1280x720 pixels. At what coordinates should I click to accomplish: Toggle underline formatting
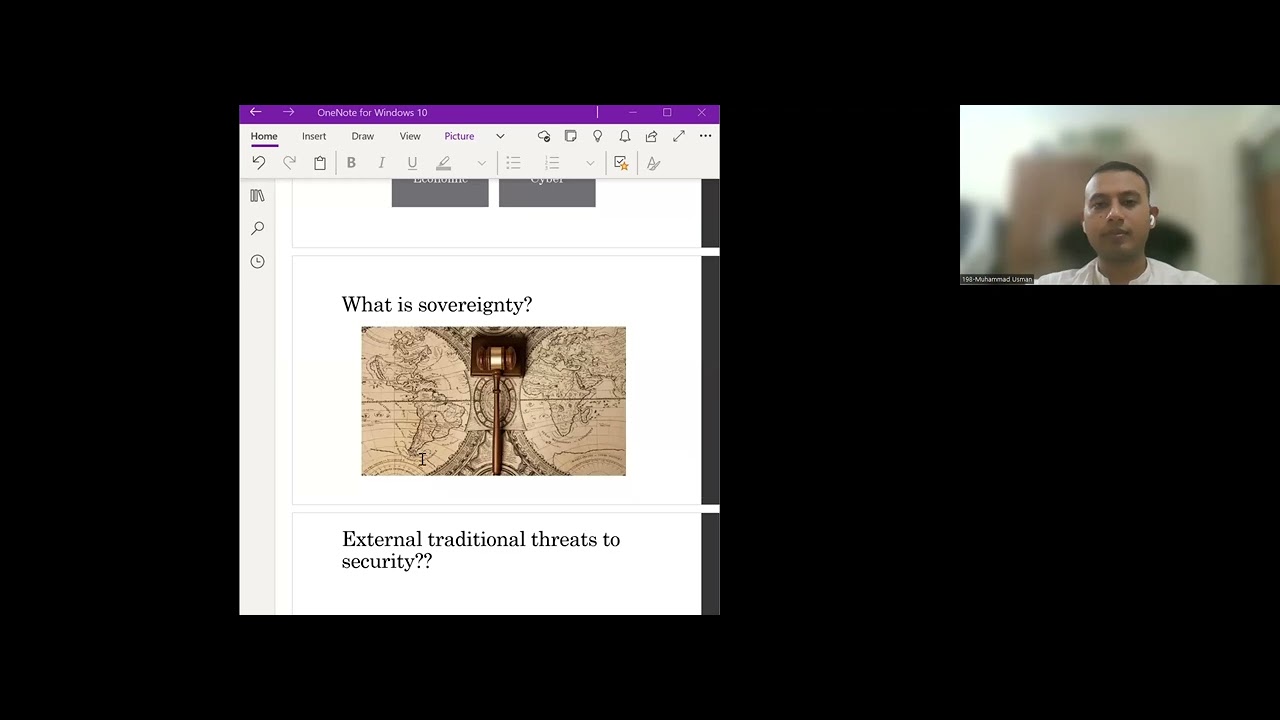(412, 163)
